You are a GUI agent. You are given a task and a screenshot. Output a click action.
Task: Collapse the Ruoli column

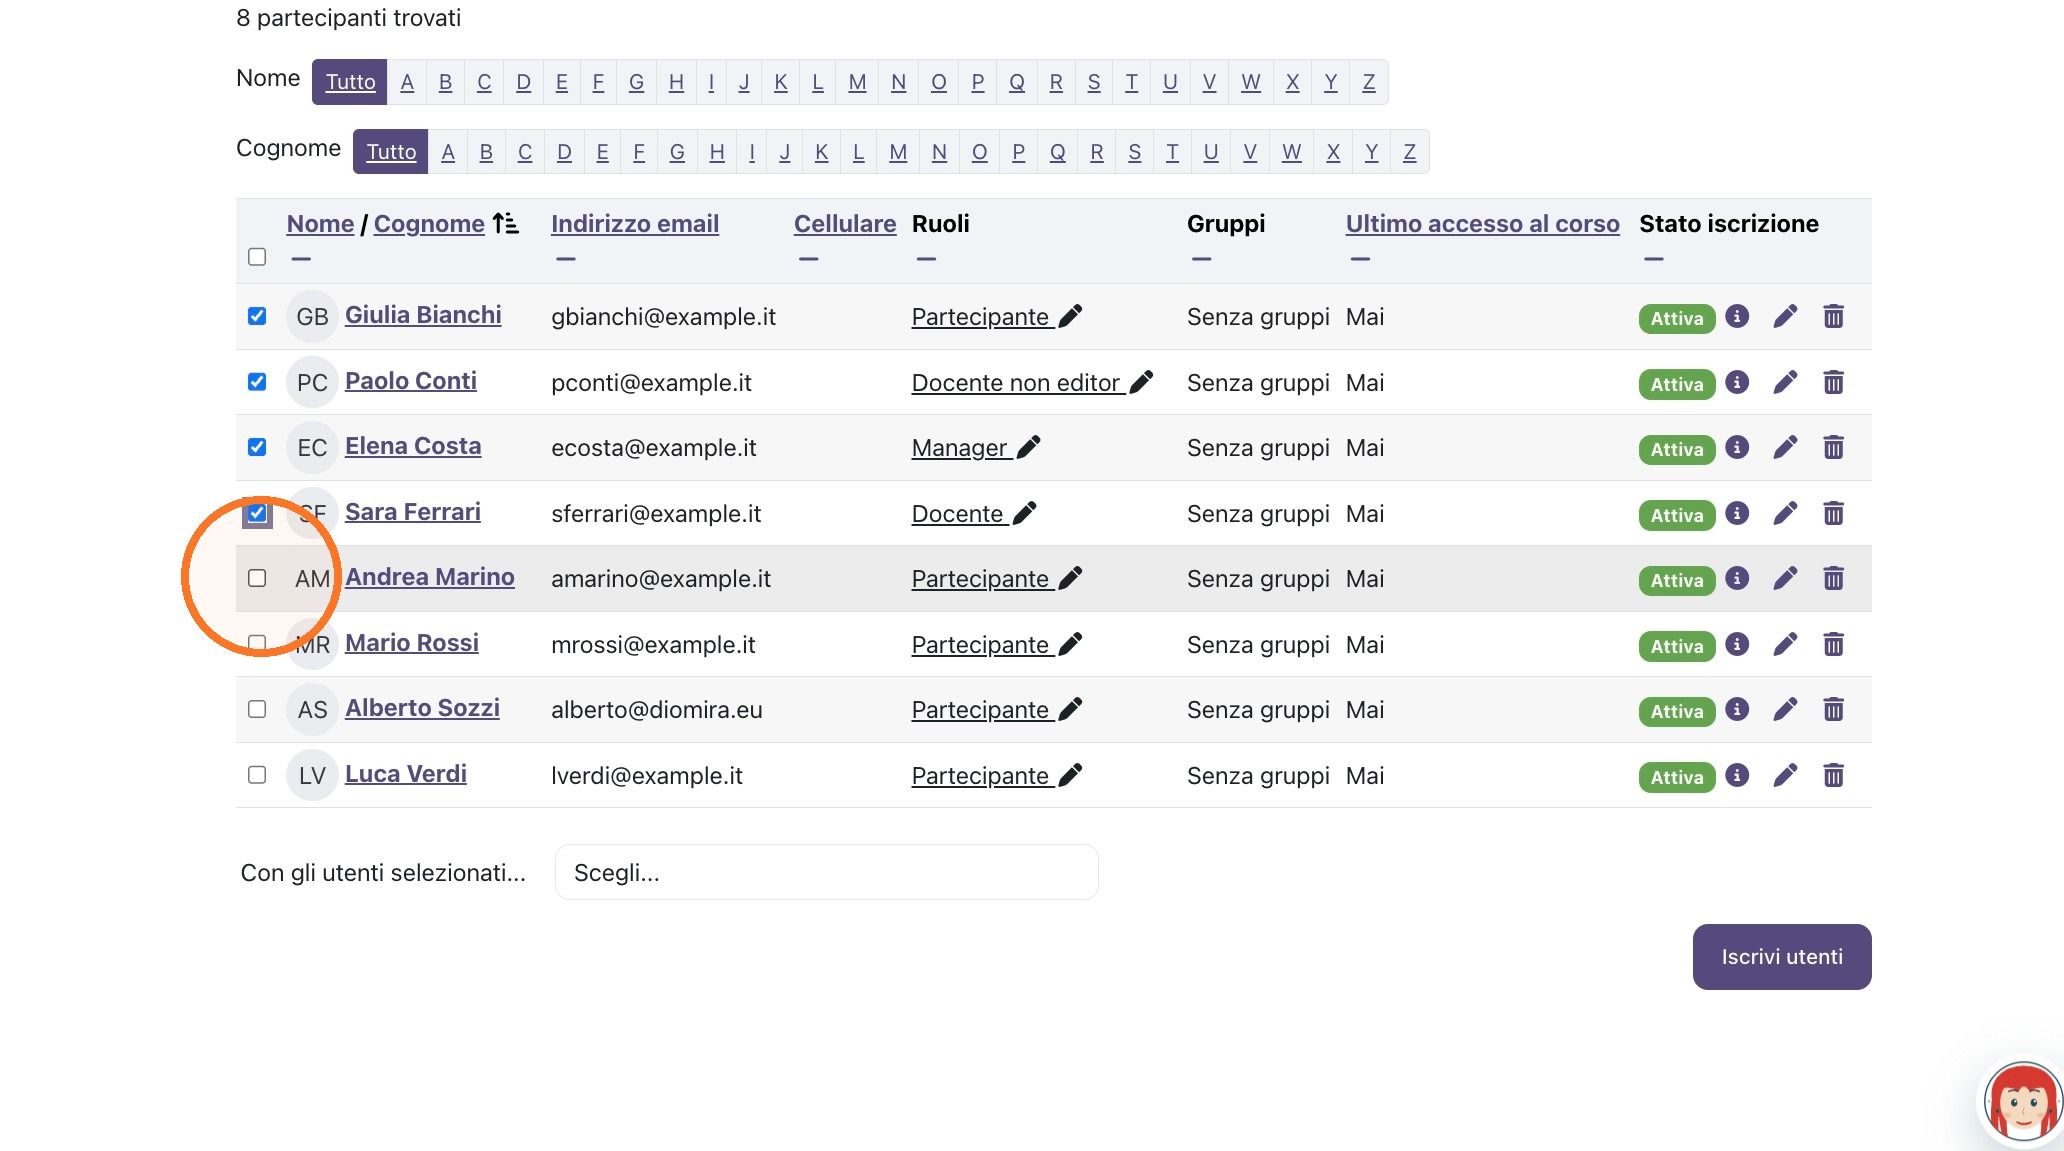[x=926, y=259]
